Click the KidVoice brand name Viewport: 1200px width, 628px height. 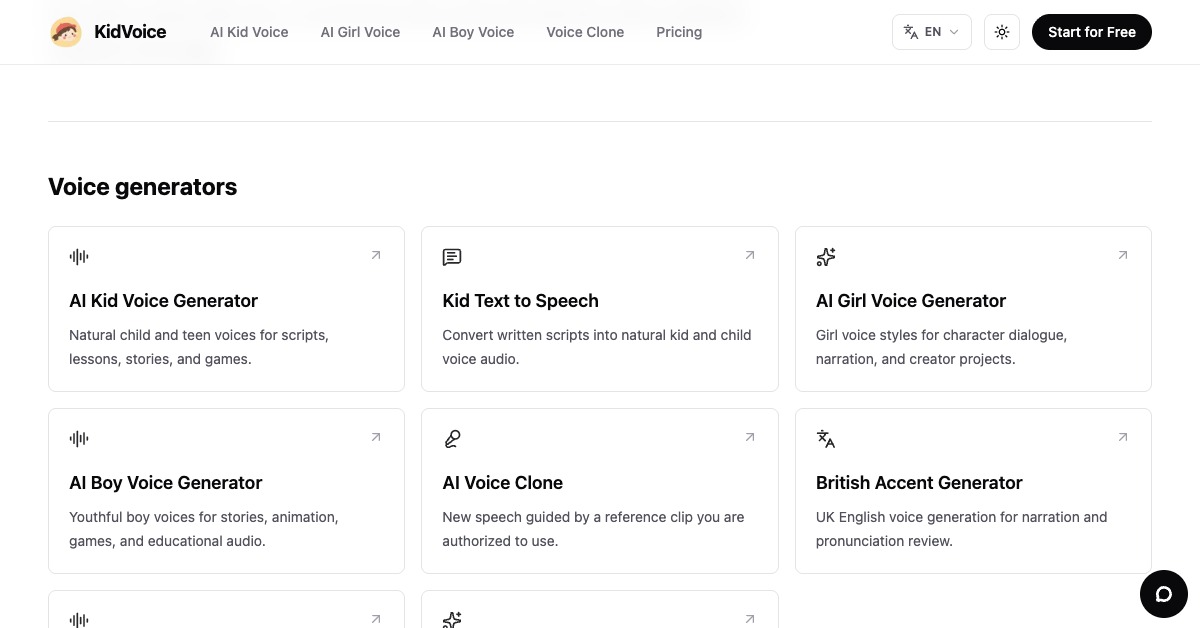pos(130,32)
